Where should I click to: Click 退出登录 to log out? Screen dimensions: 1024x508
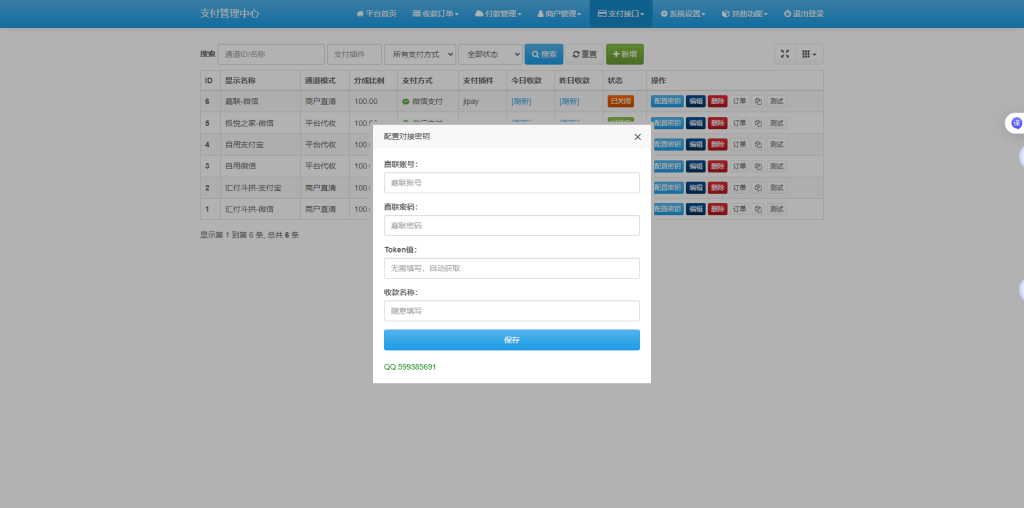point(804,14)
